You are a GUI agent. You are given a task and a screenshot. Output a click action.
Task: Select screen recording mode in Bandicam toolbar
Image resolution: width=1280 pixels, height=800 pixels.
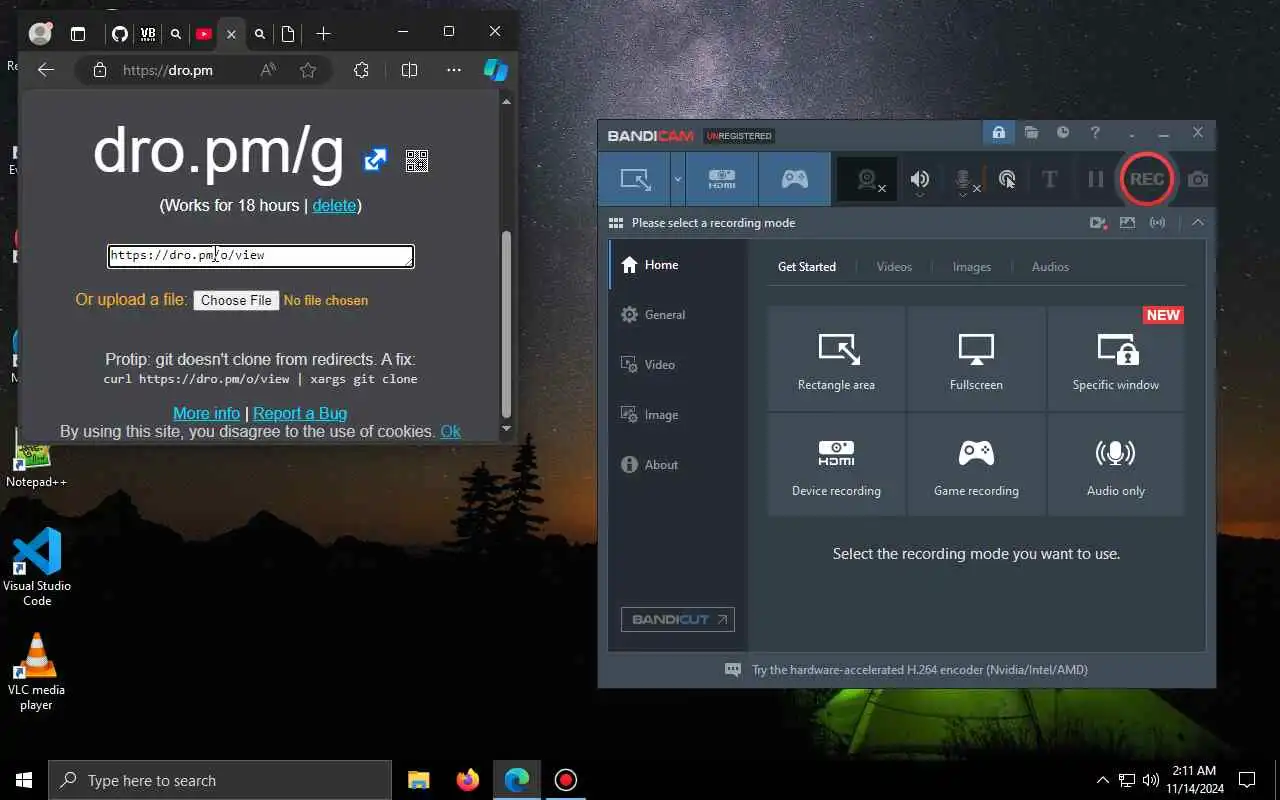(635, 179)
